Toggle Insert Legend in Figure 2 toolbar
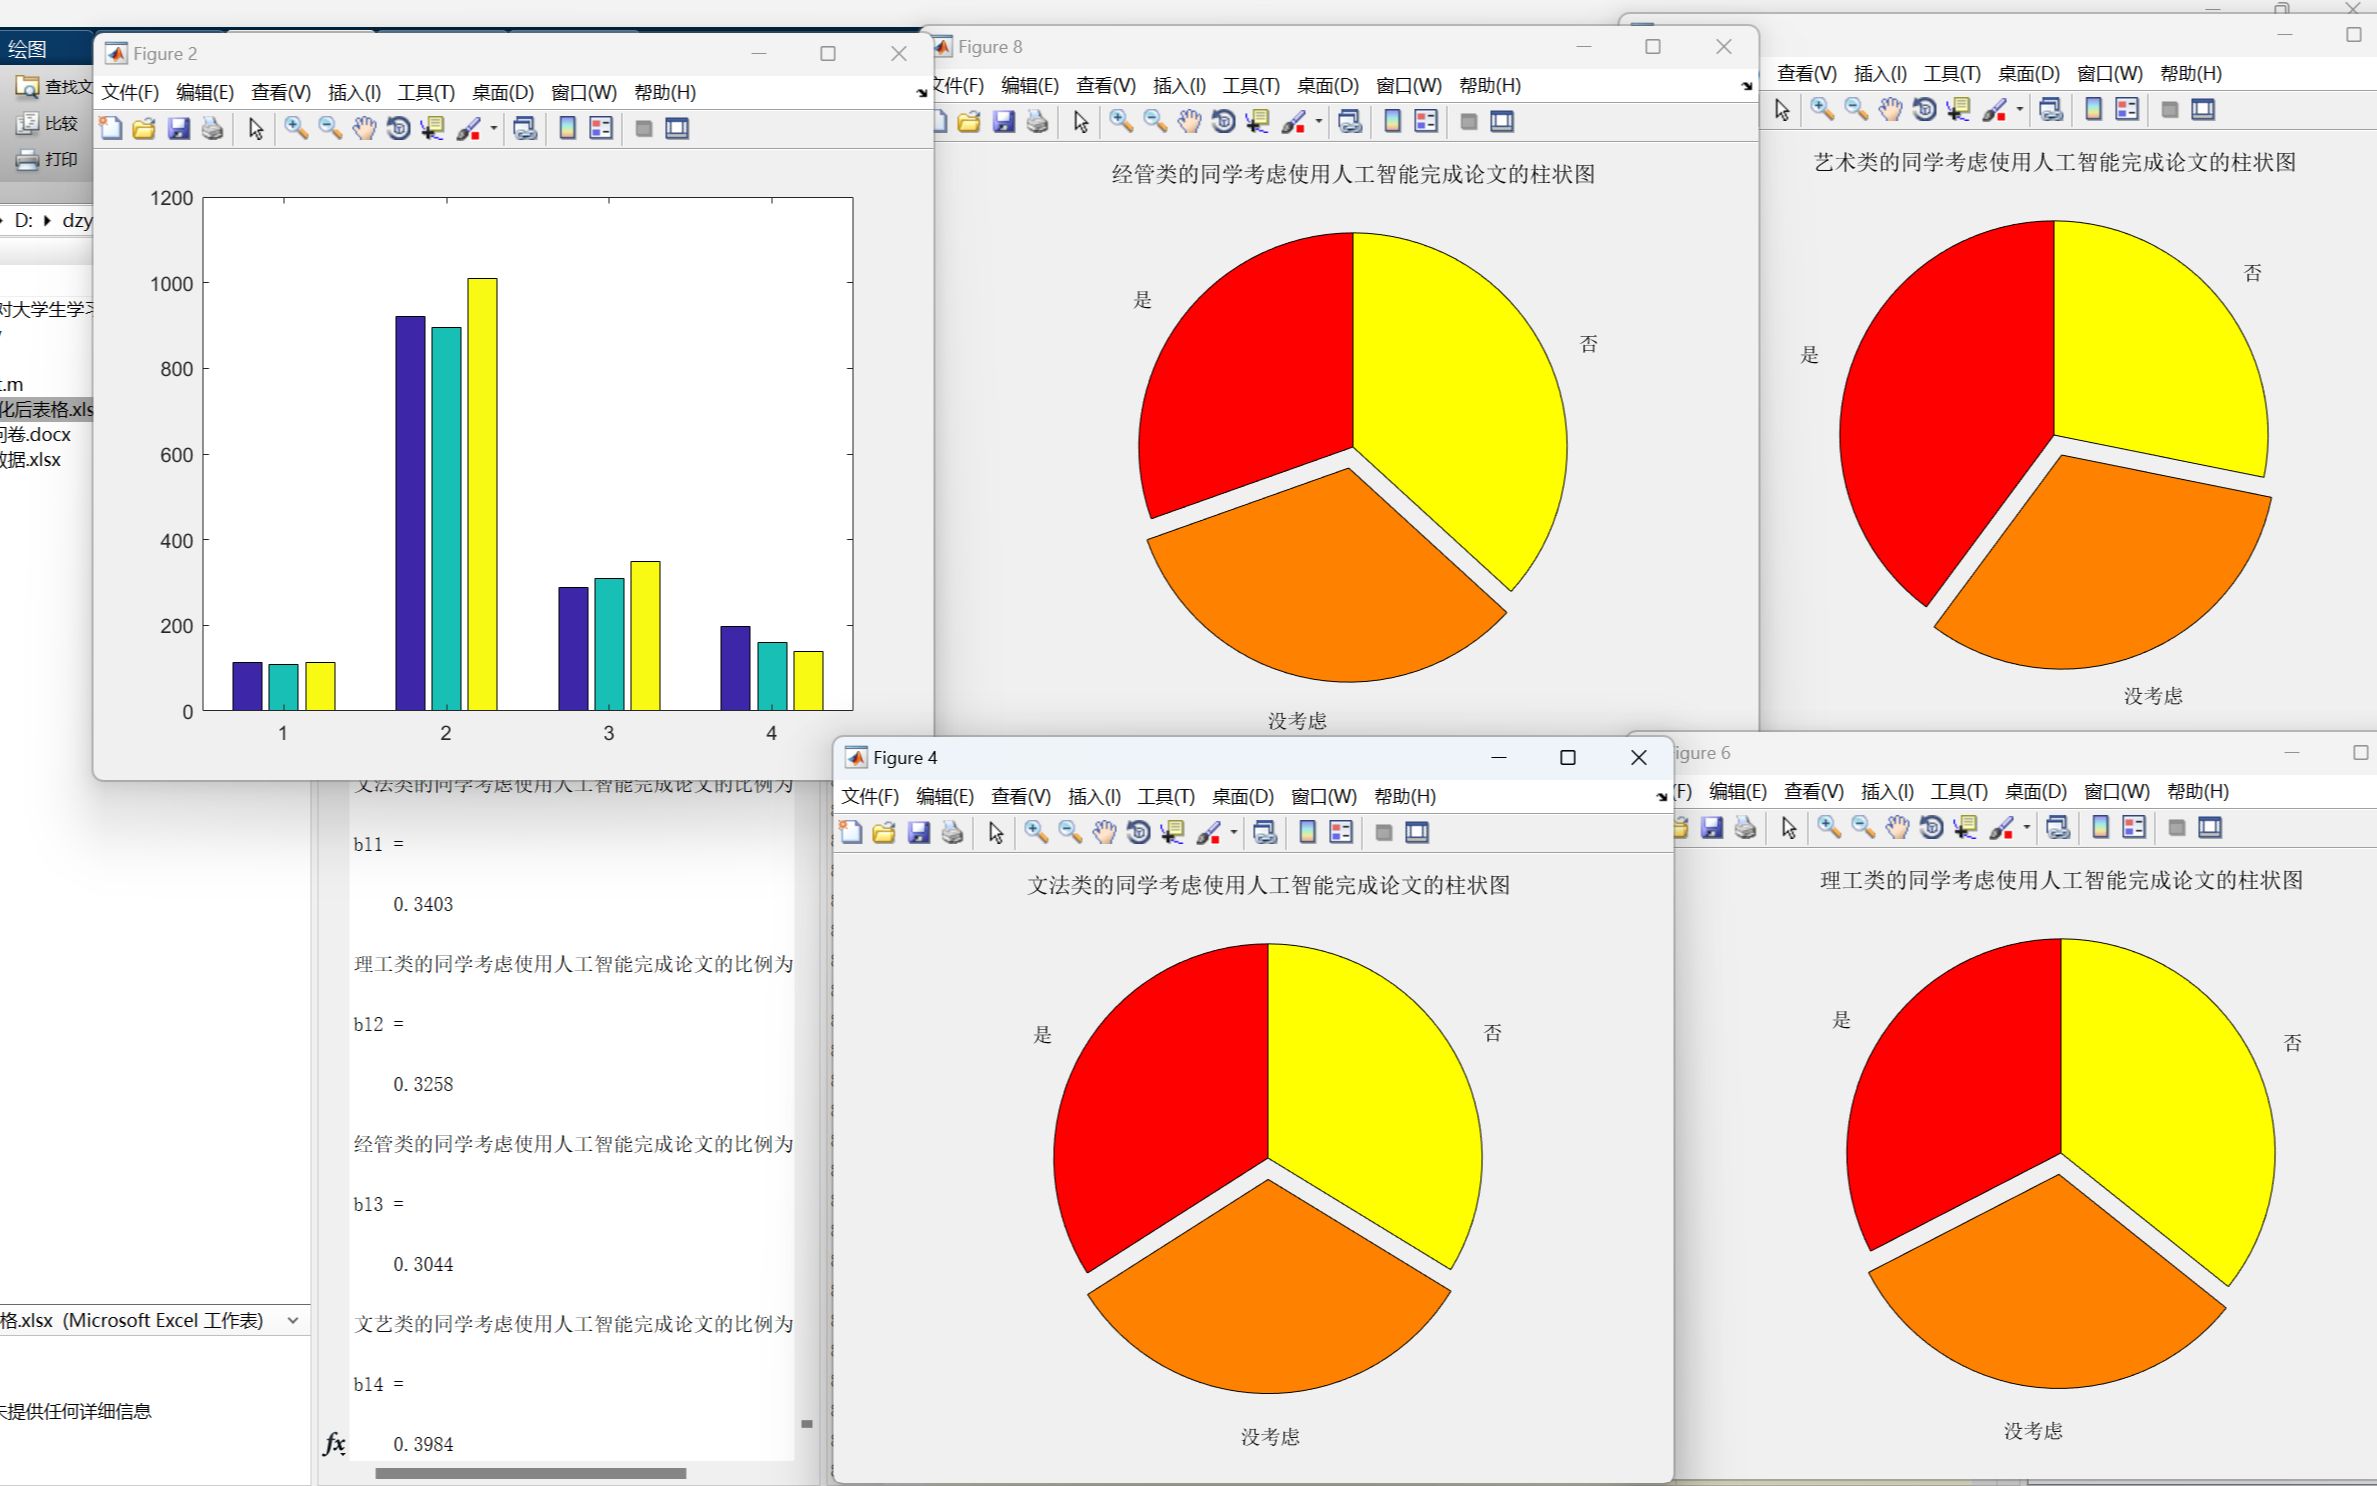Image resolution: width=2377 pixels, height=1486 pixels. 601,128
